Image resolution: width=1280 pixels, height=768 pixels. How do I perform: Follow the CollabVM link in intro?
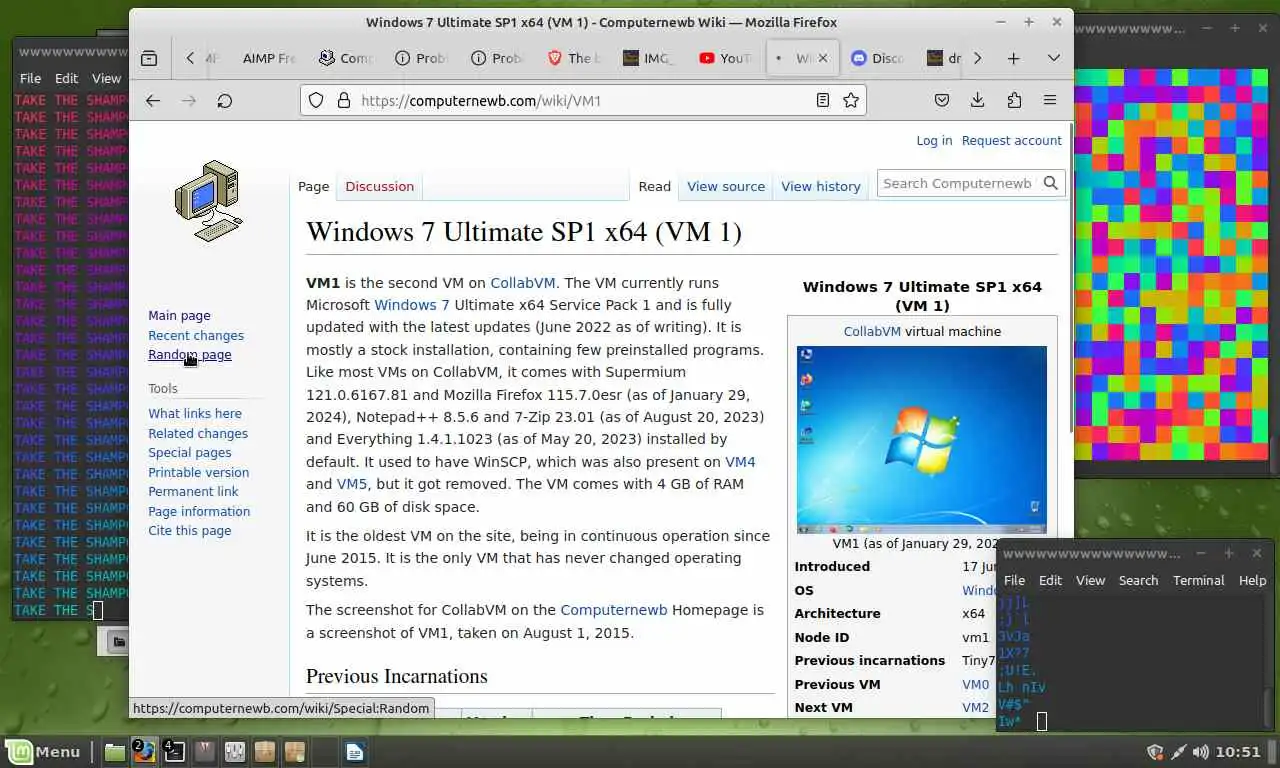(522, 283)
